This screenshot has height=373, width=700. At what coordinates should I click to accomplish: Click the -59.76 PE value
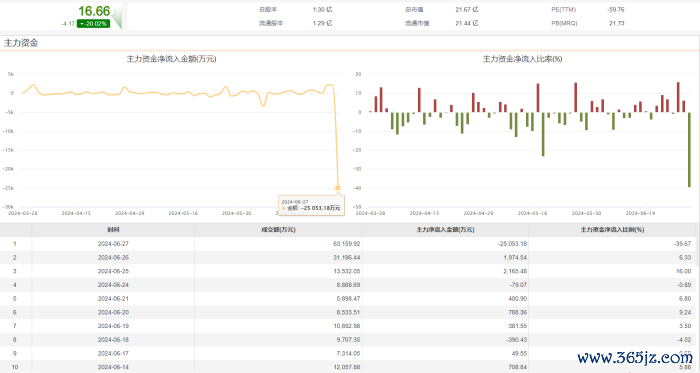(x=616, y=9)
